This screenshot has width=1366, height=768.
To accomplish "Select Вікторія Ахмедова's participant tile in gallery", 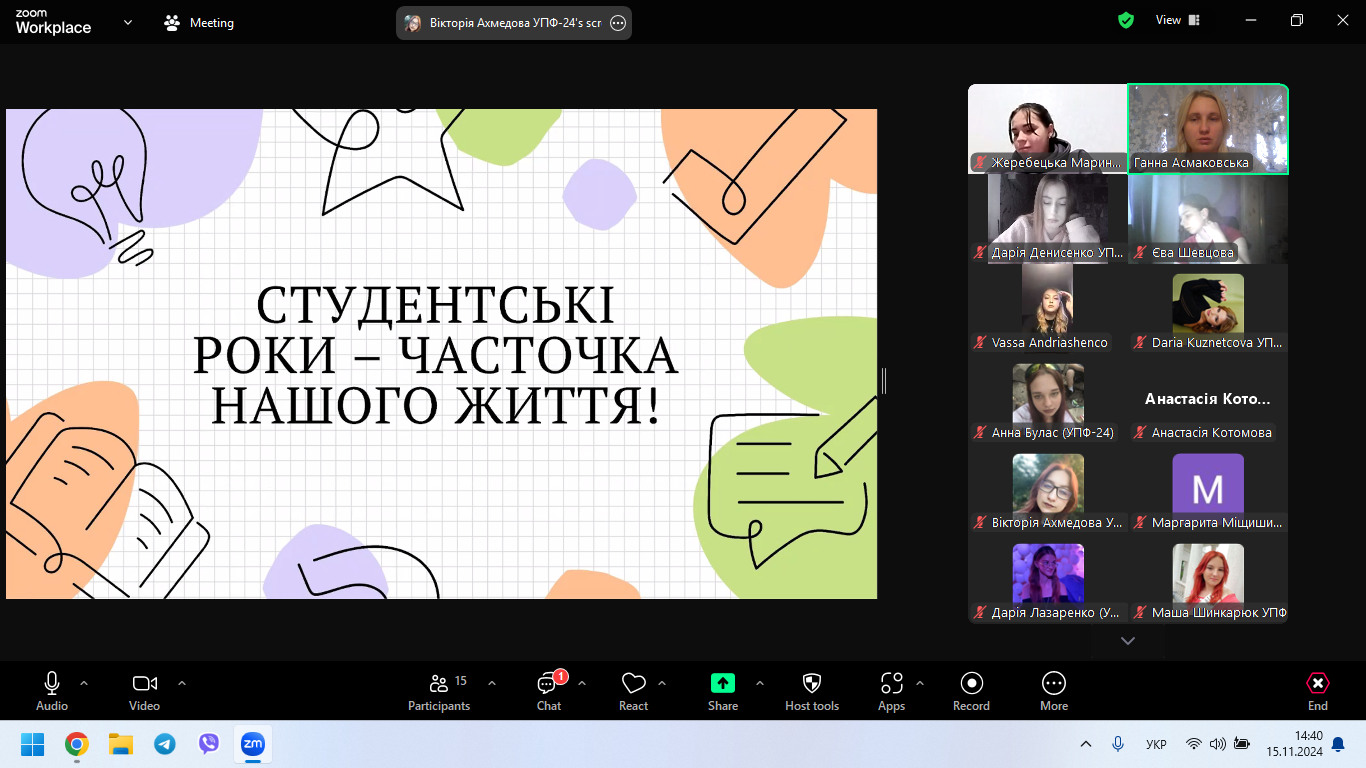I will tap(1048, 489).
